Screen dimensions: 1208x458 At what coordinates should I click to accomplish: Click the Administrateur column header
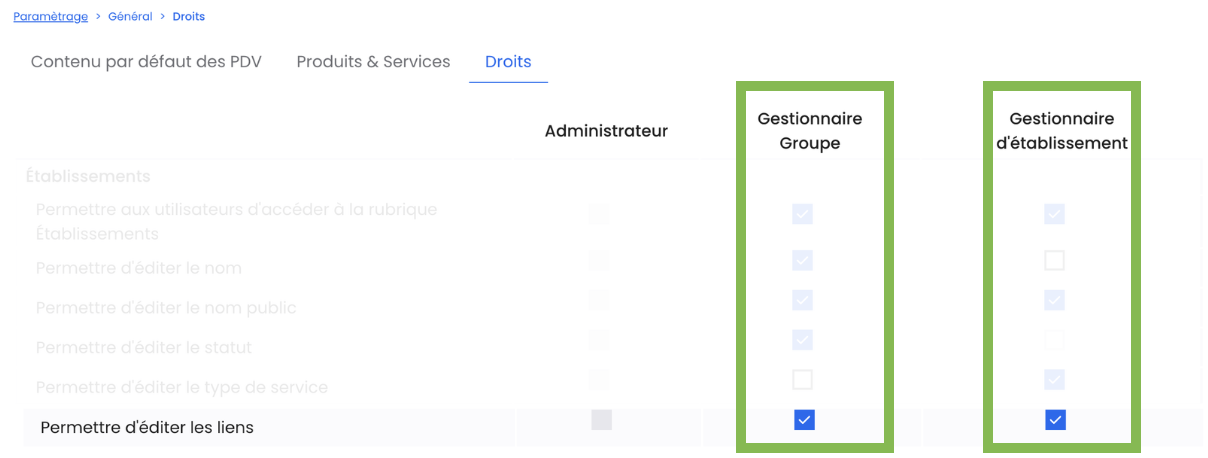click(606, 131)
